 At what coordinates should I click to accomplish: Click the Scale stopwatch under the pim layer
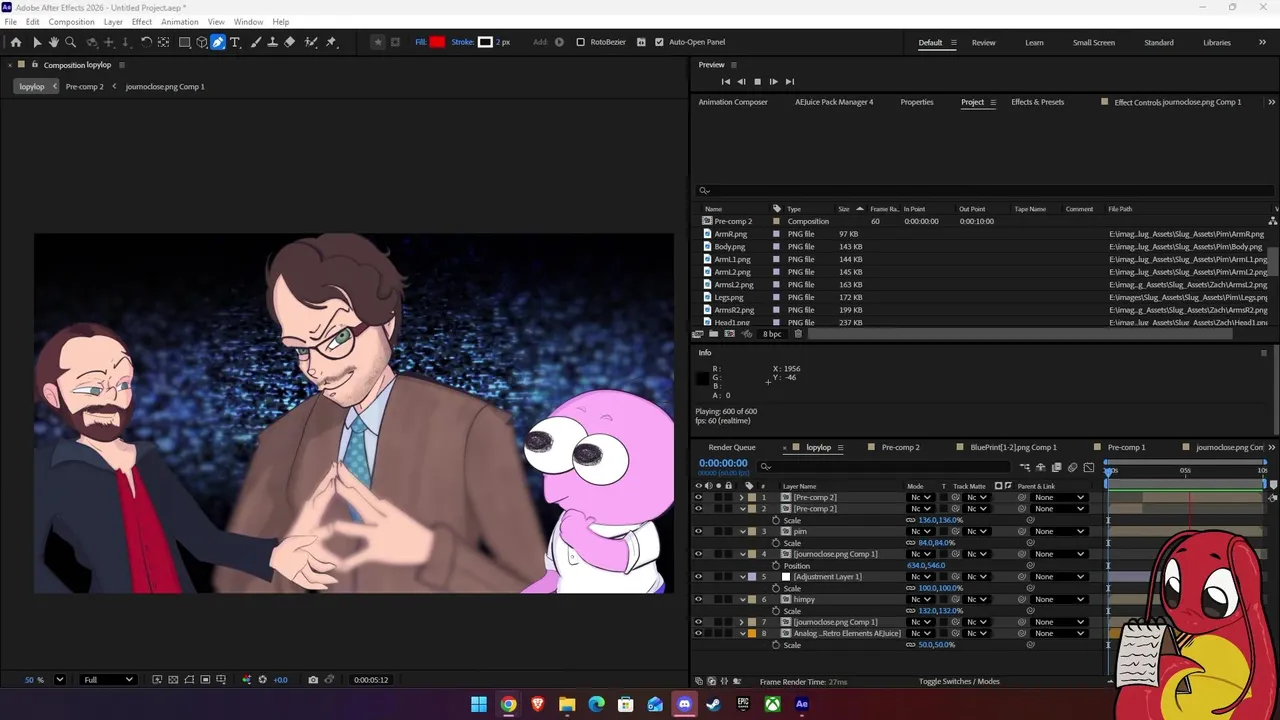[776, 543]
